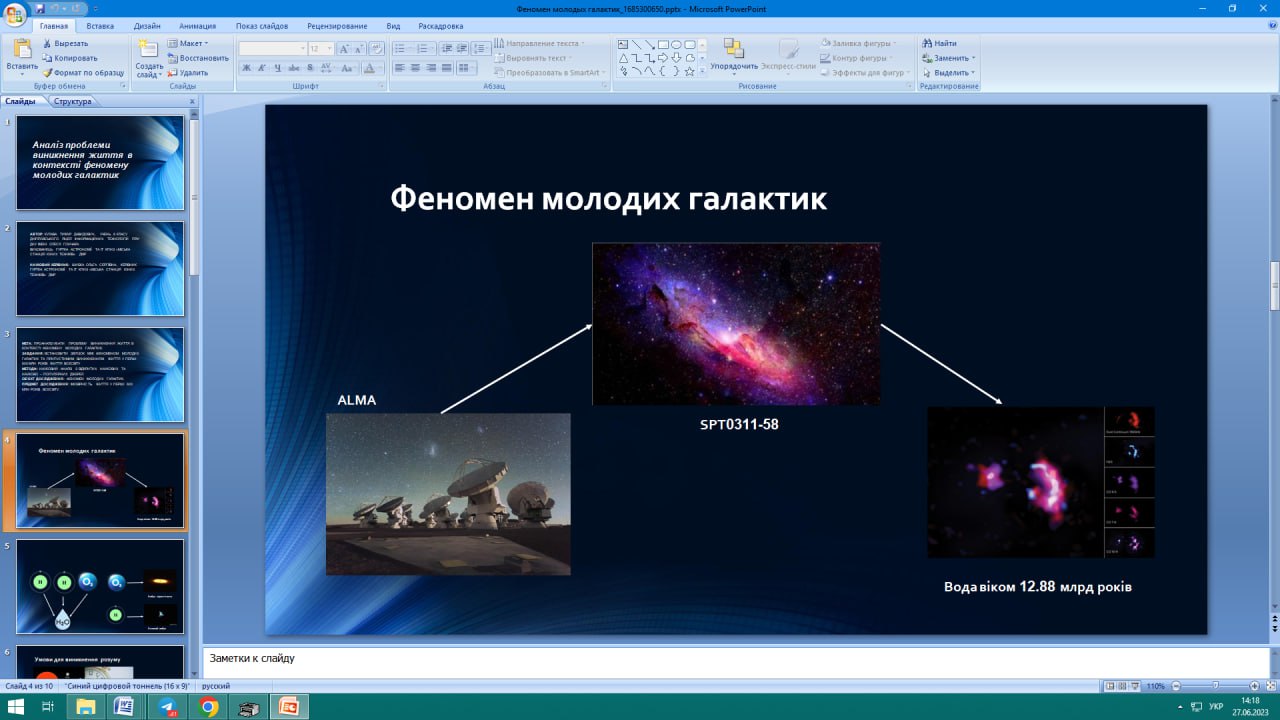
Task: Open the Вид ribbon tab
Action: (393, 26)
